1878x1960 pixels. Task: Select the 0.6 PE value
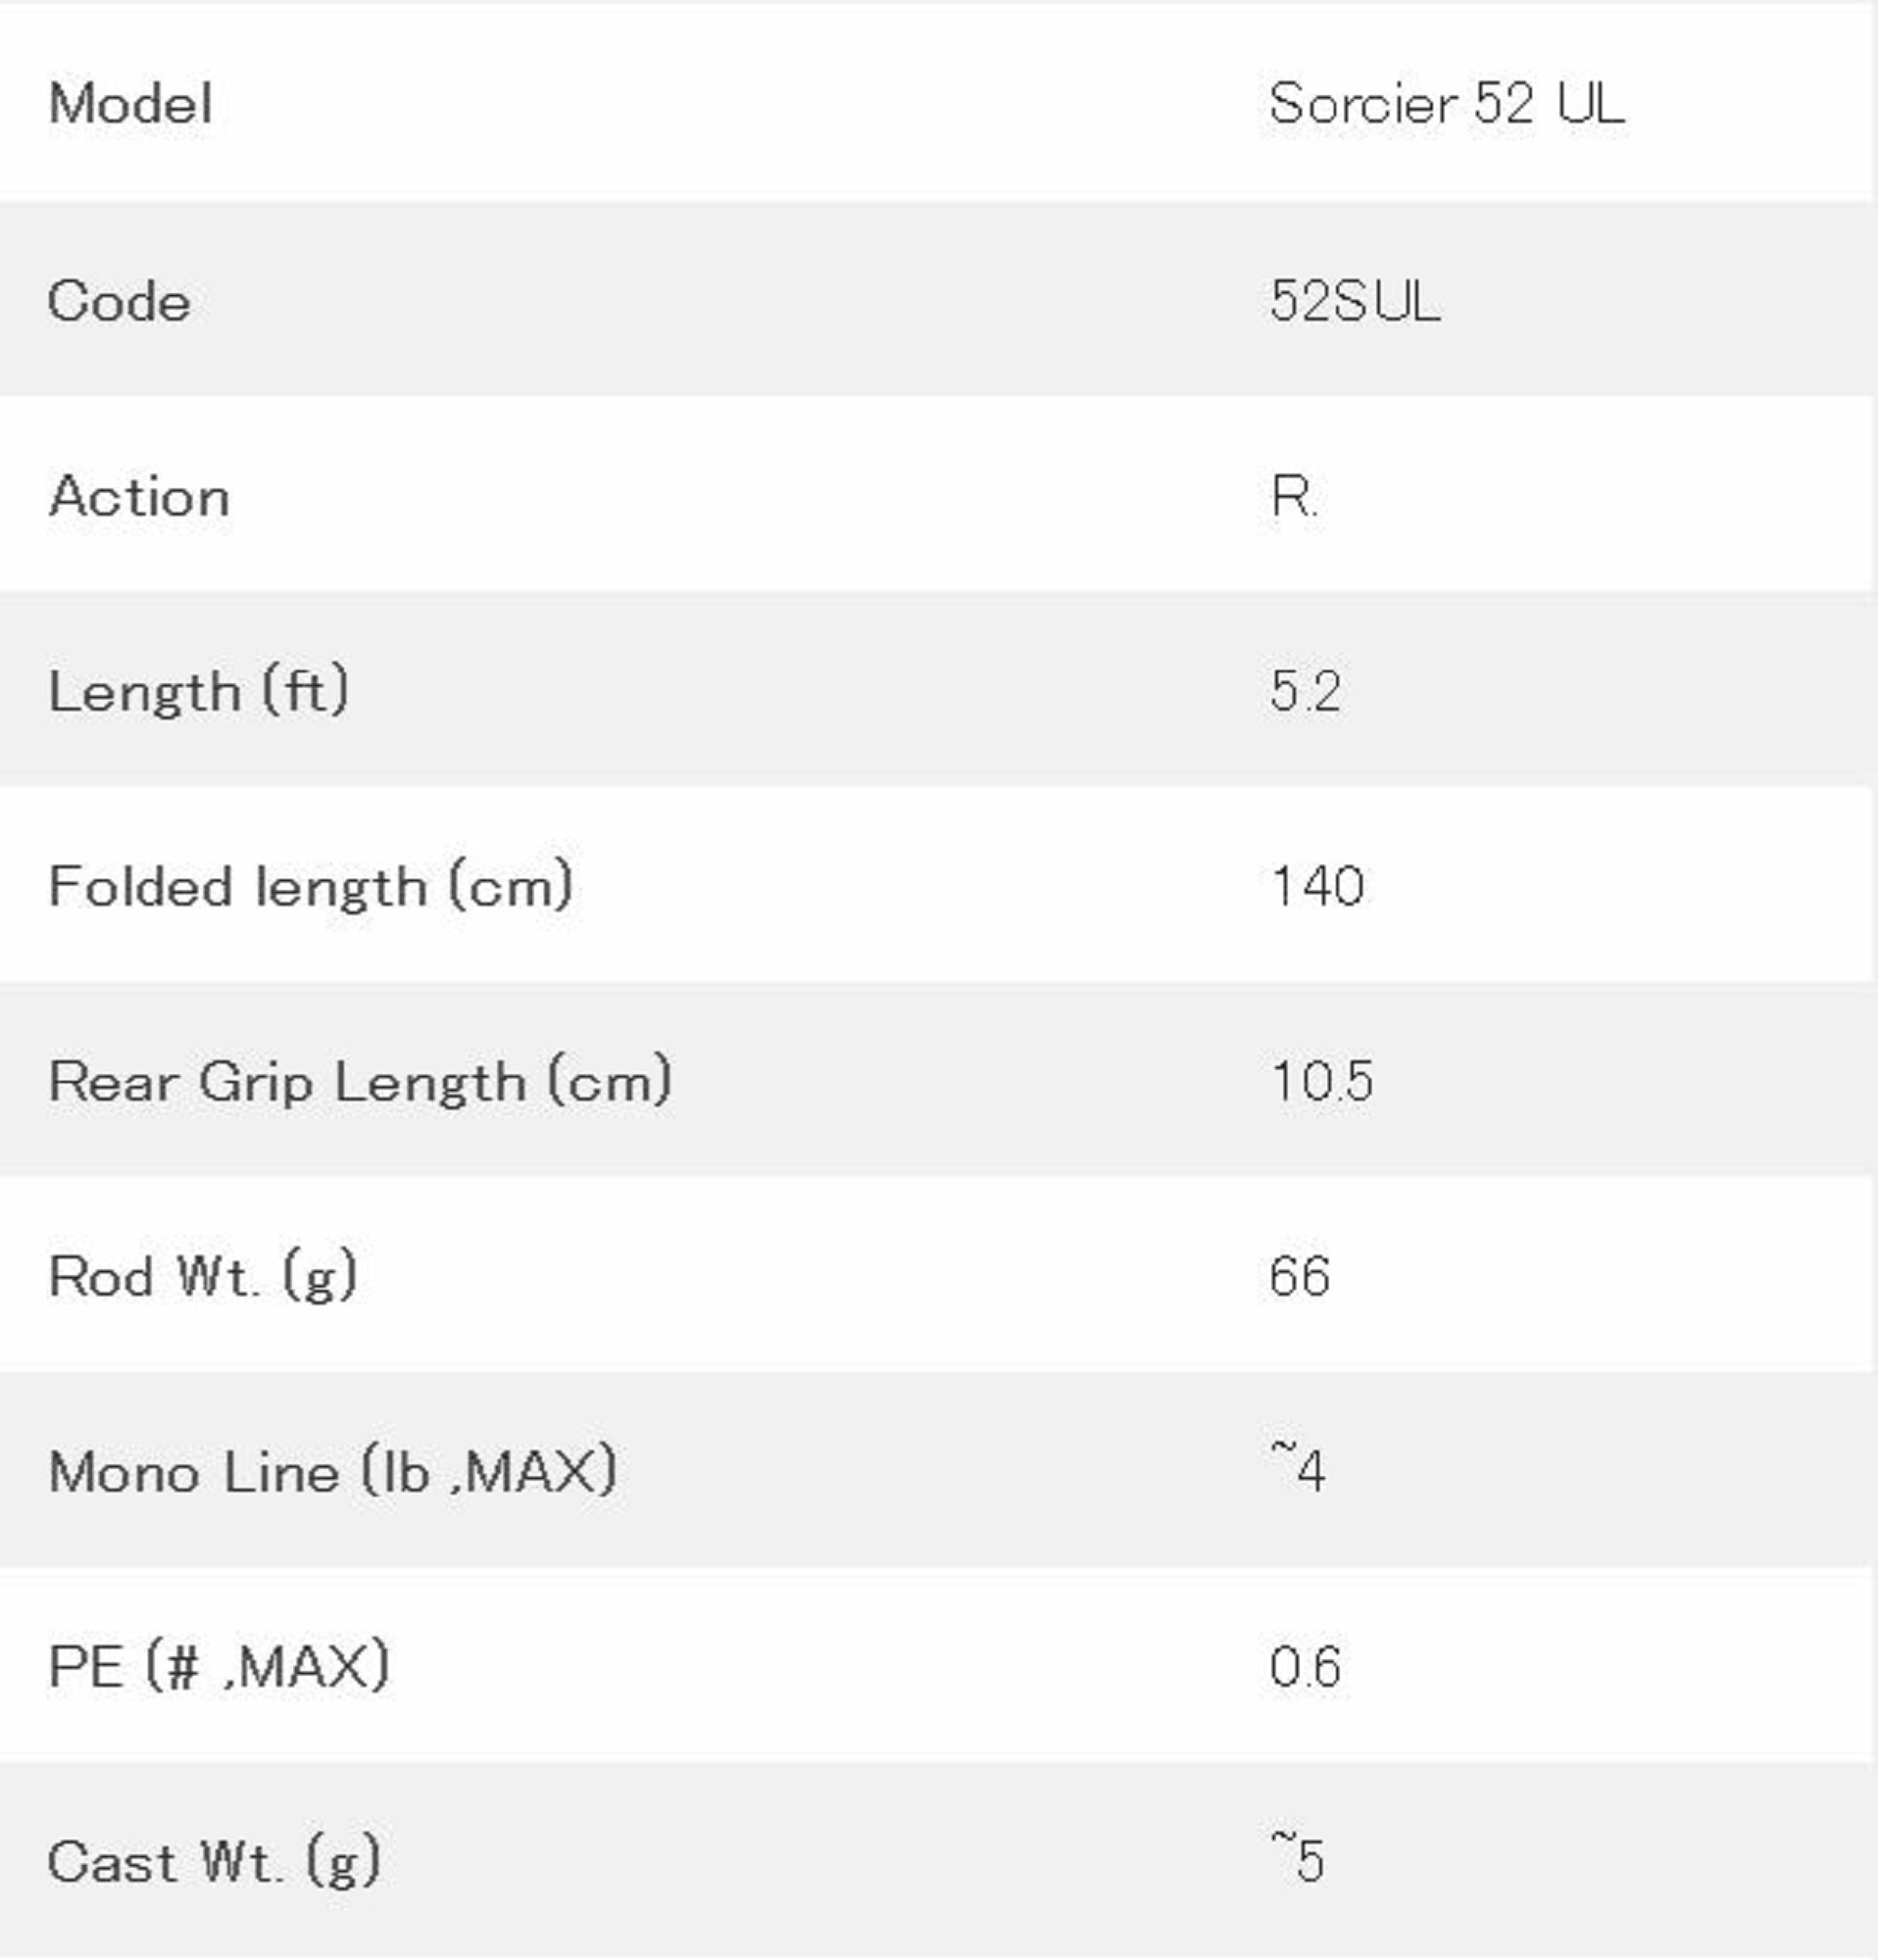(1305, 1667)
